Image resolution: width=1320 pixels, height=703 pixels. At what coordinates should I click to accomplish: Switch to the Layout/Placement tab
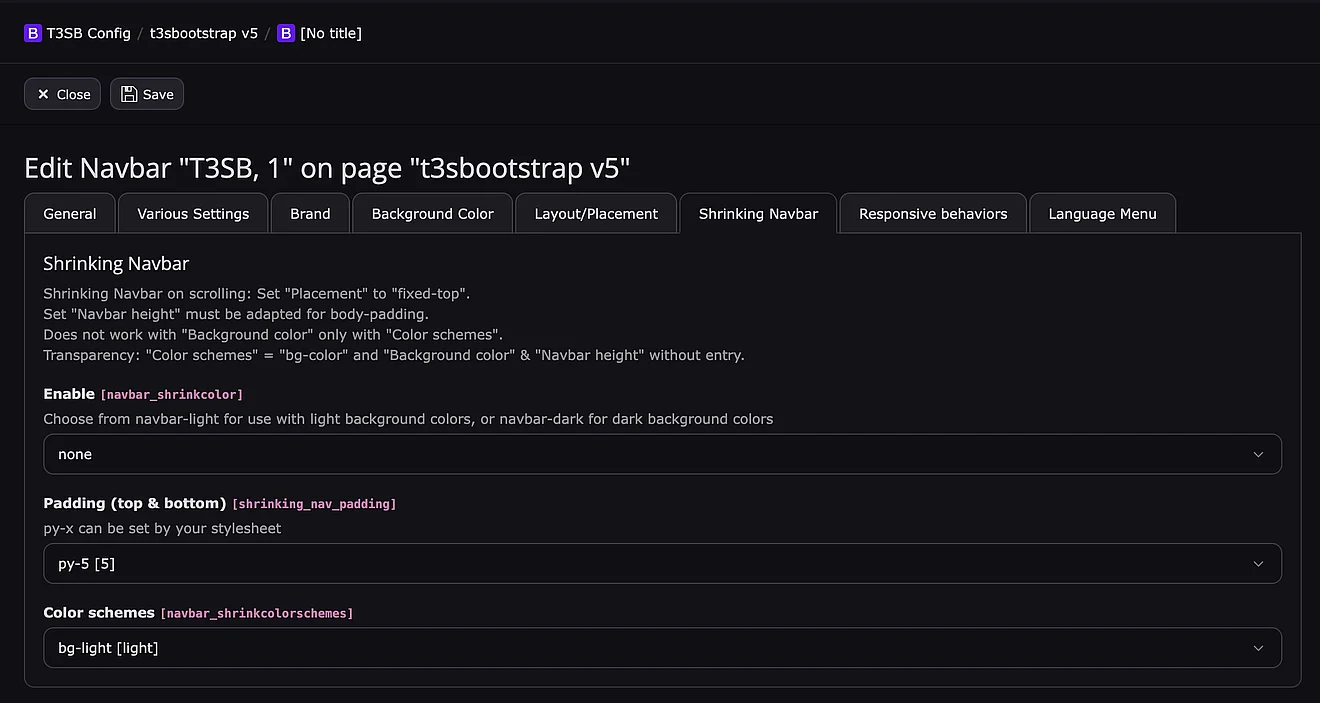click(x=596, y=214)
